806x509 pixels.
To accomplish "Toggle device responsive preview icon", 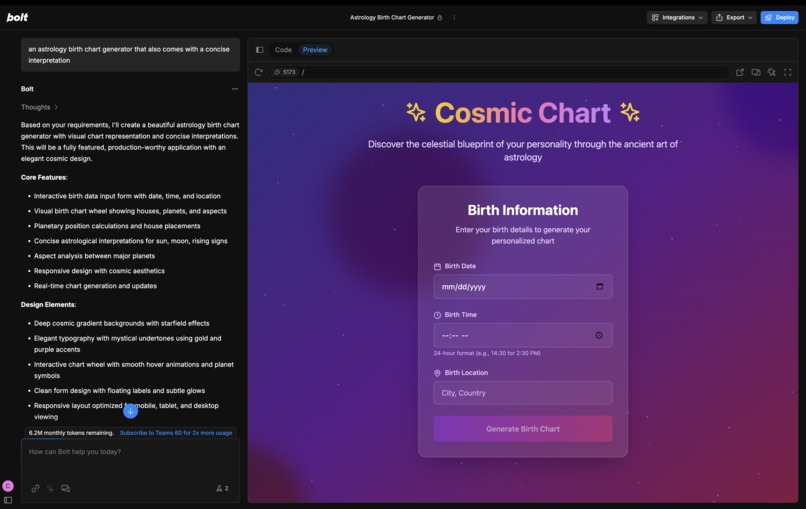I will pyautogui.click(x=756, y=72).
